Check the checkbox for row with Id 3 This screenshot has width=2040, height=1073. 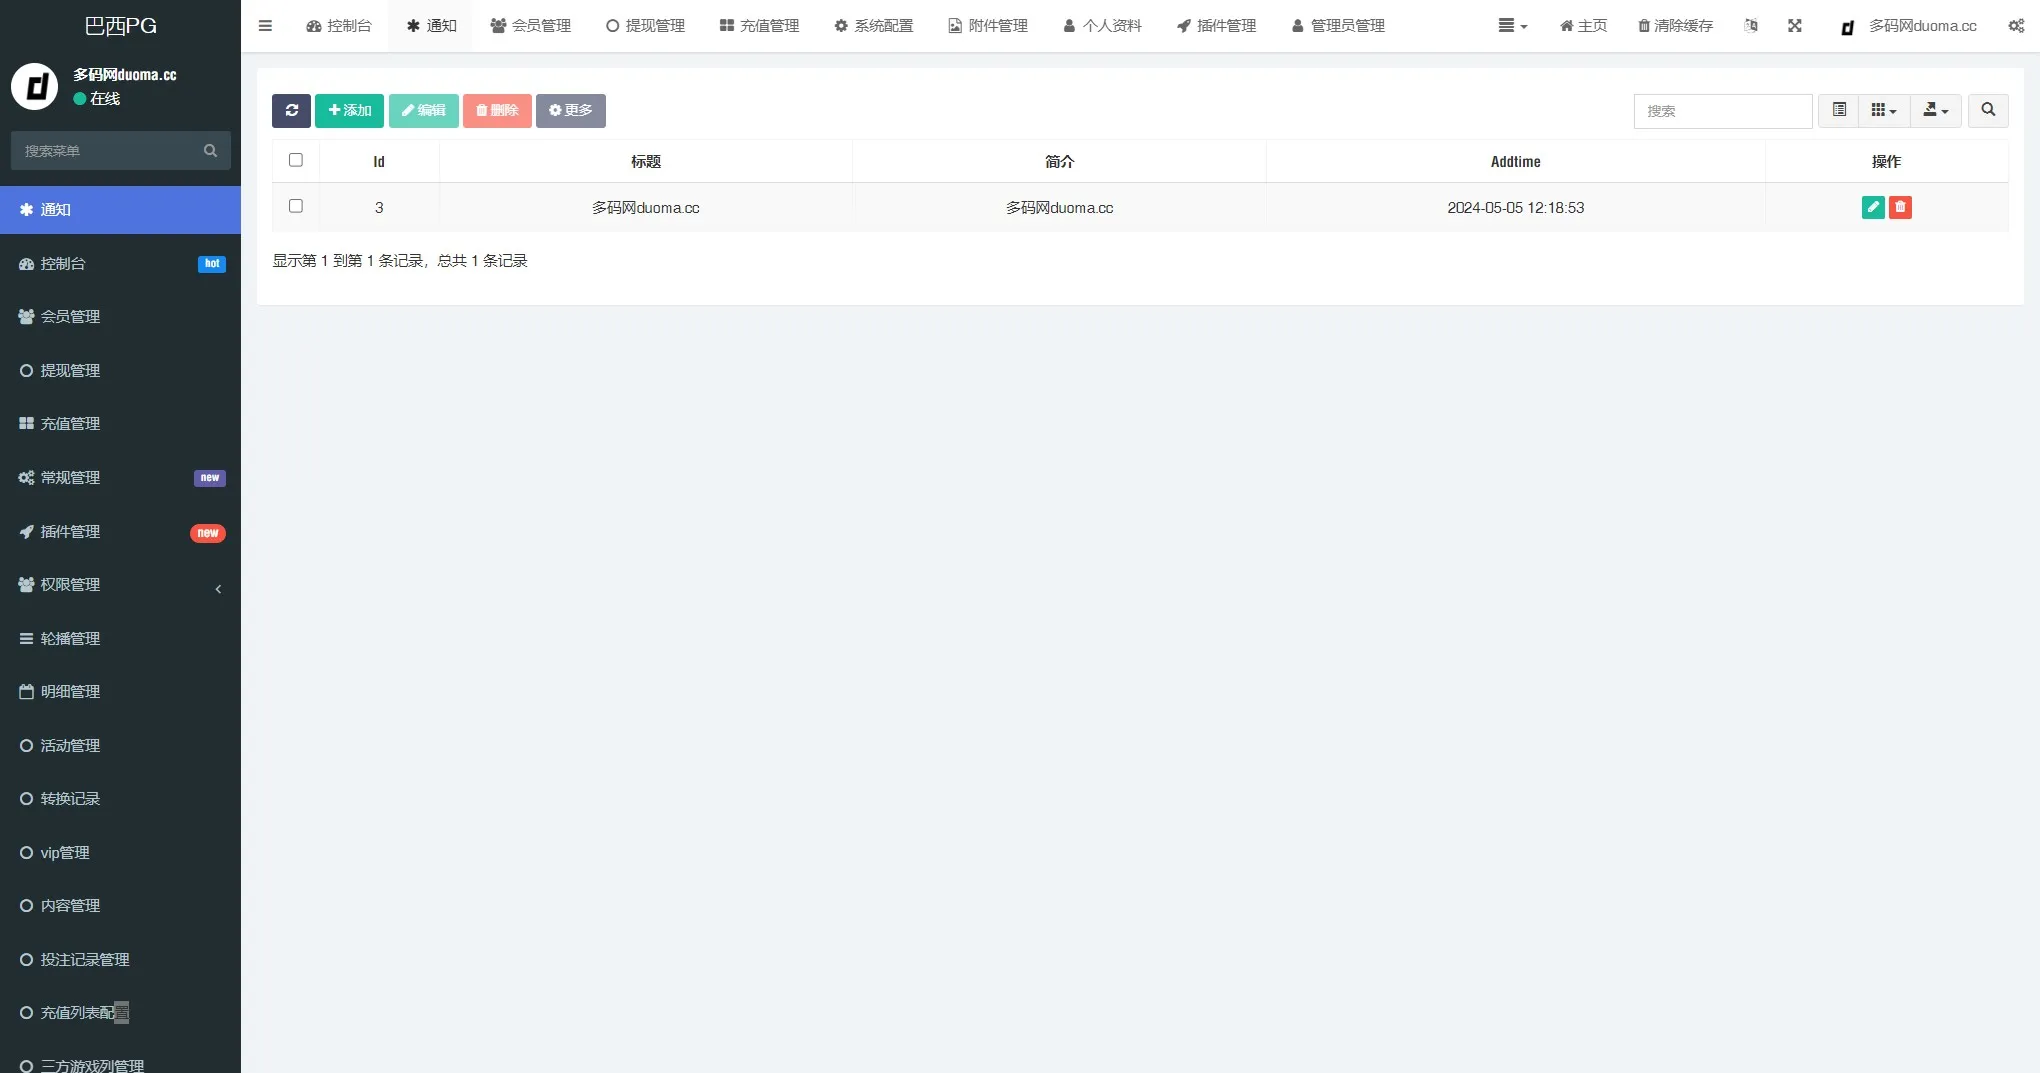296,206
